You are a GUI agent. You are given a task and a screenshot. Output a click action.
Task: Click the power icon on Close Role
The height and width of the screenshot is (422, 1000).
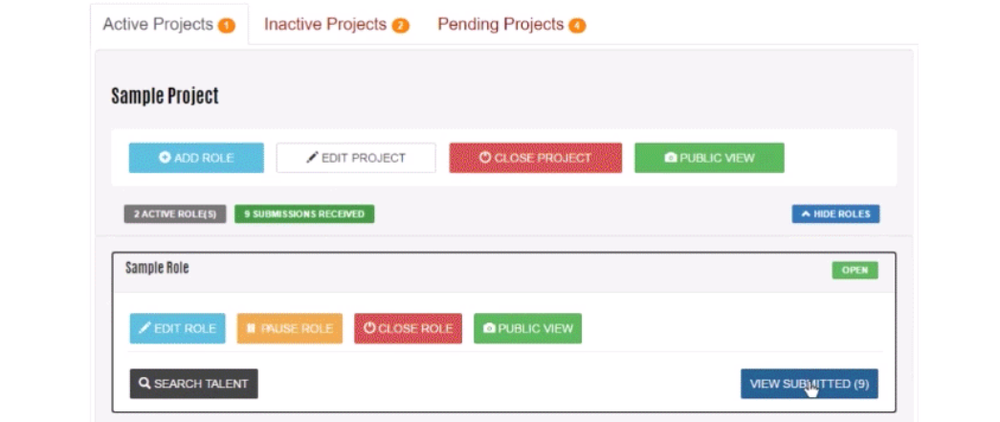(369, 329)
